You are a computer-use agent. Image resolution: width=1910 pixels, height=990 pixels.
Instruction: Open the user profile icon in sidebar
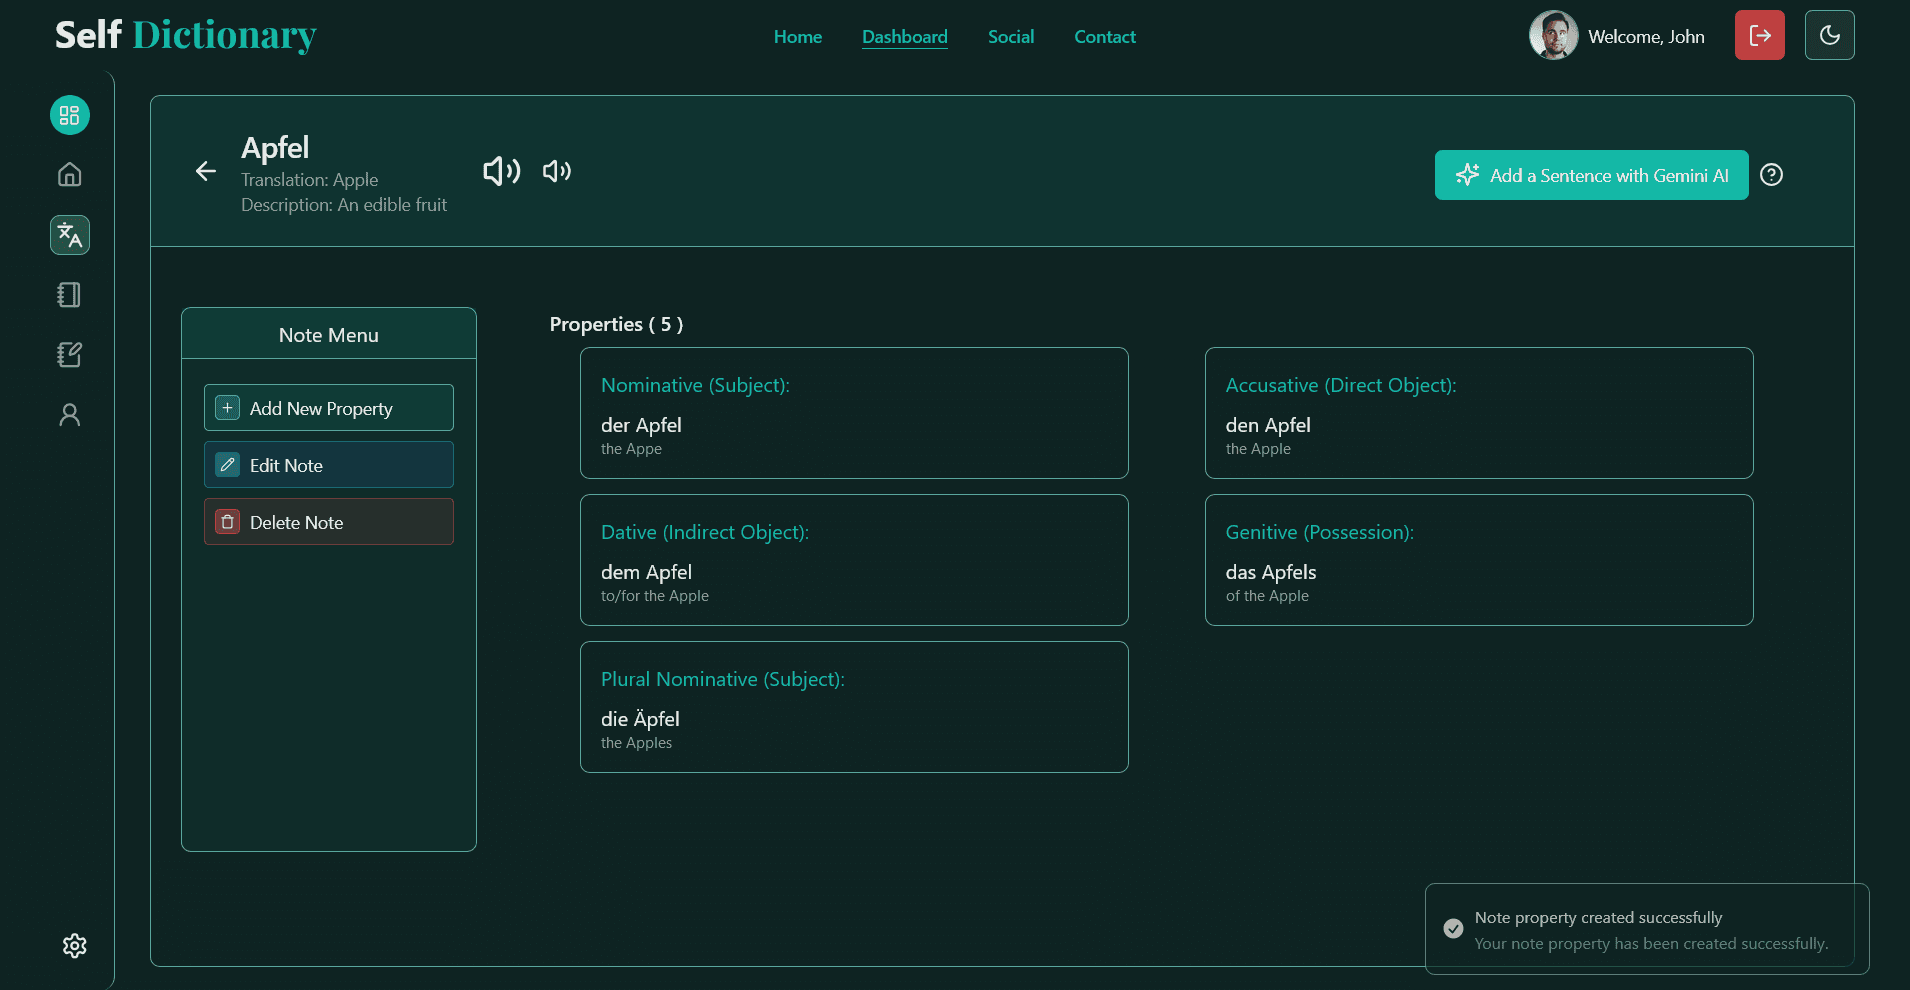point(69,415)
